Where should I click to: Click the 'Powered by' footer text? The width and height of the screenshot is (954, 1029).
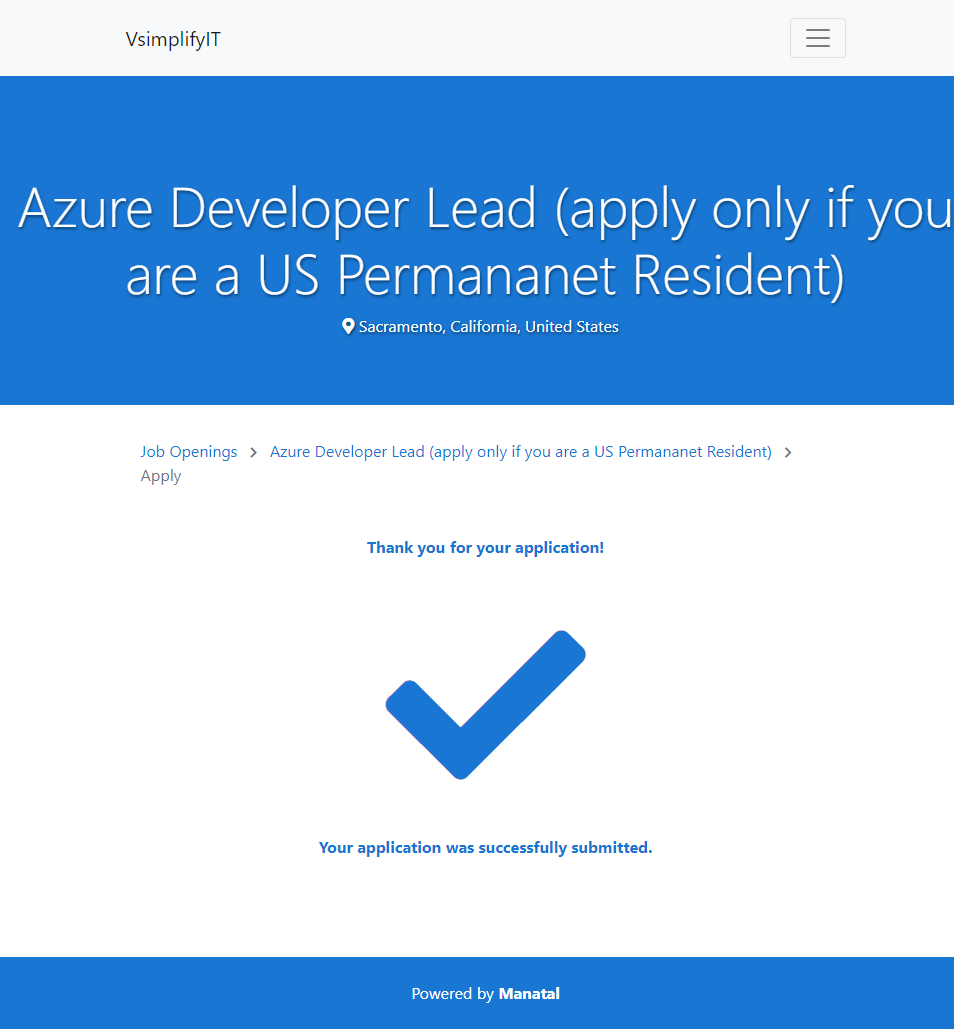(452, 994)
